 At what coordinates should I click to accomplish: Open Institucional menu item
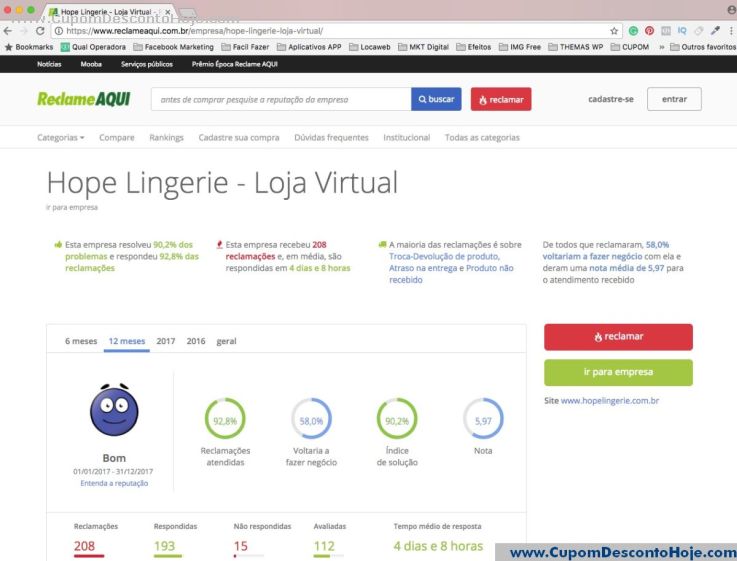pos(407,138)
